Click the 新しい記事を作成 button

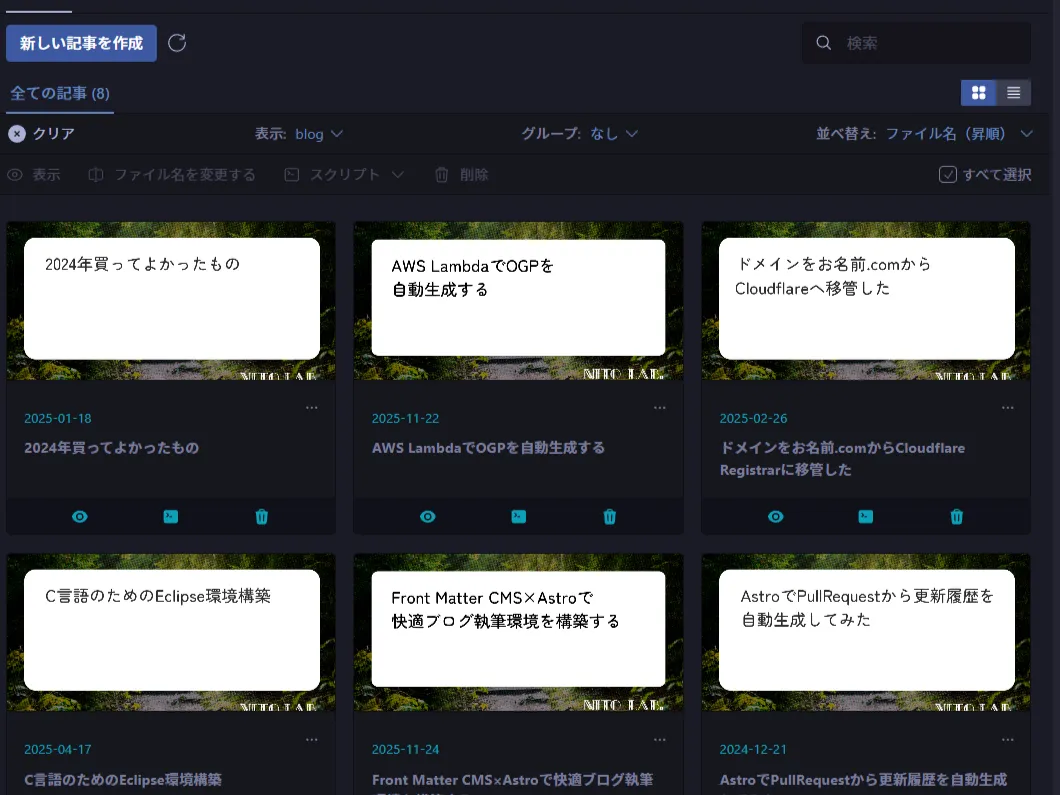click(81, 43)
